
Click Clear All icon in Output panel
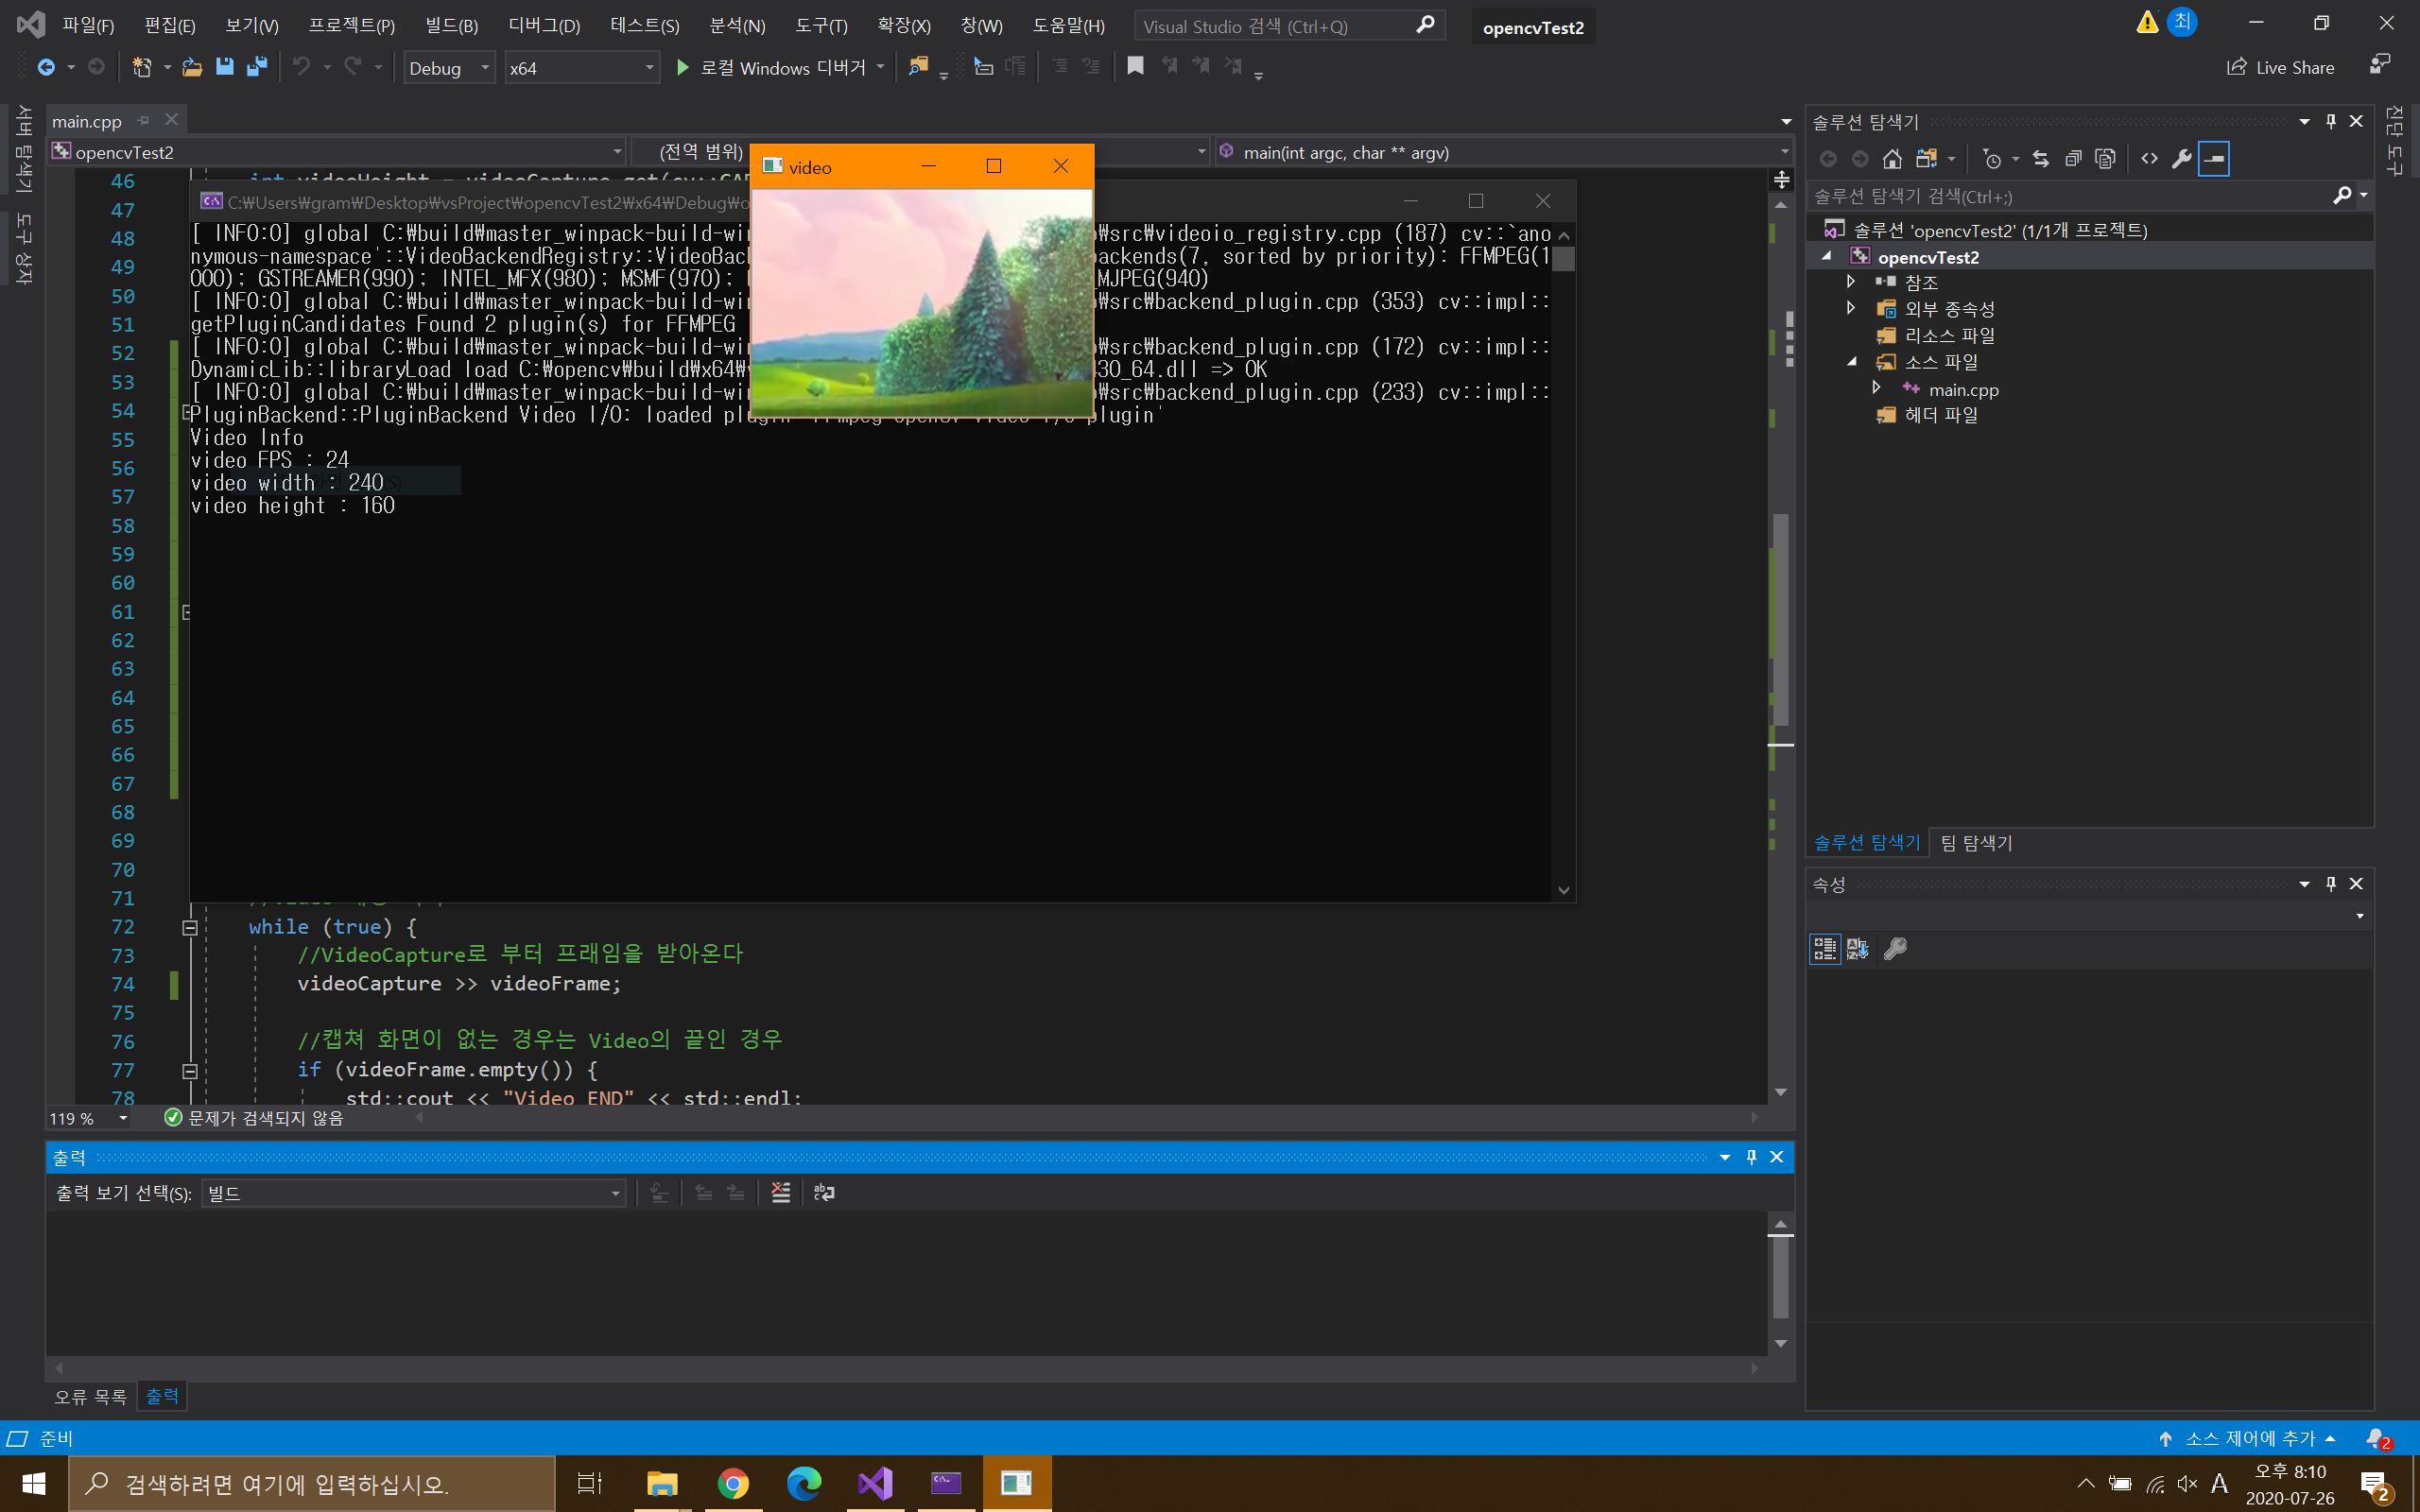point(780,1192)
